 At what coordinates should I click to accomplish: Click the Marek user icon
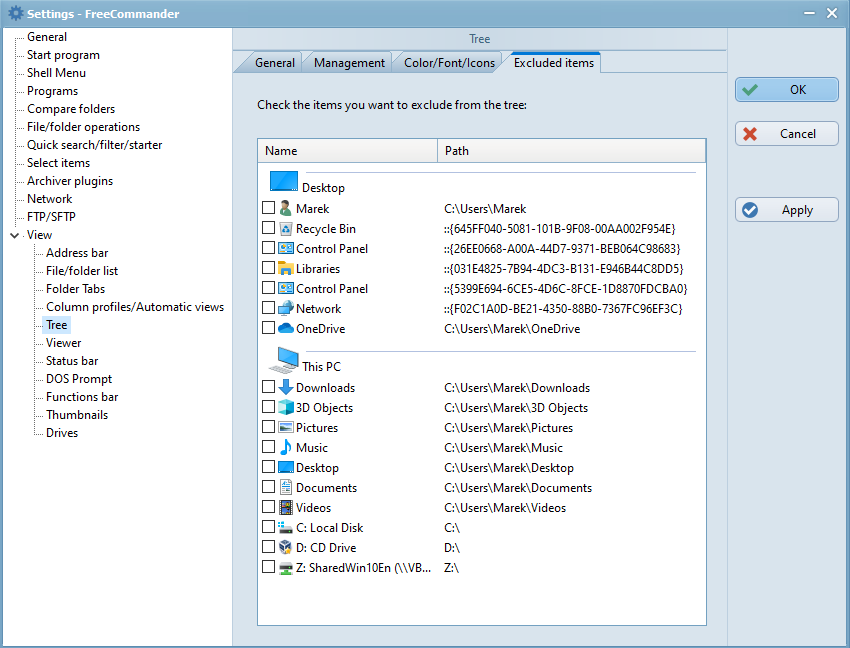point(286,208)
